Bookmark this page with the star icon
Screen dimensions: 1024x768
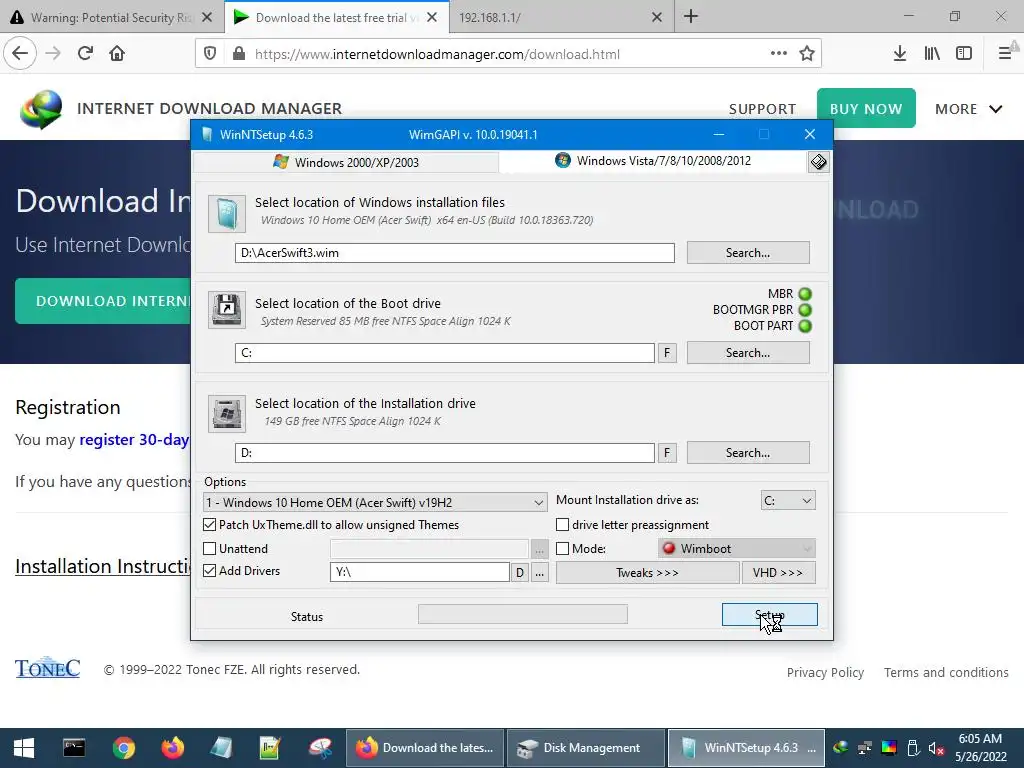tap(807, 54)
